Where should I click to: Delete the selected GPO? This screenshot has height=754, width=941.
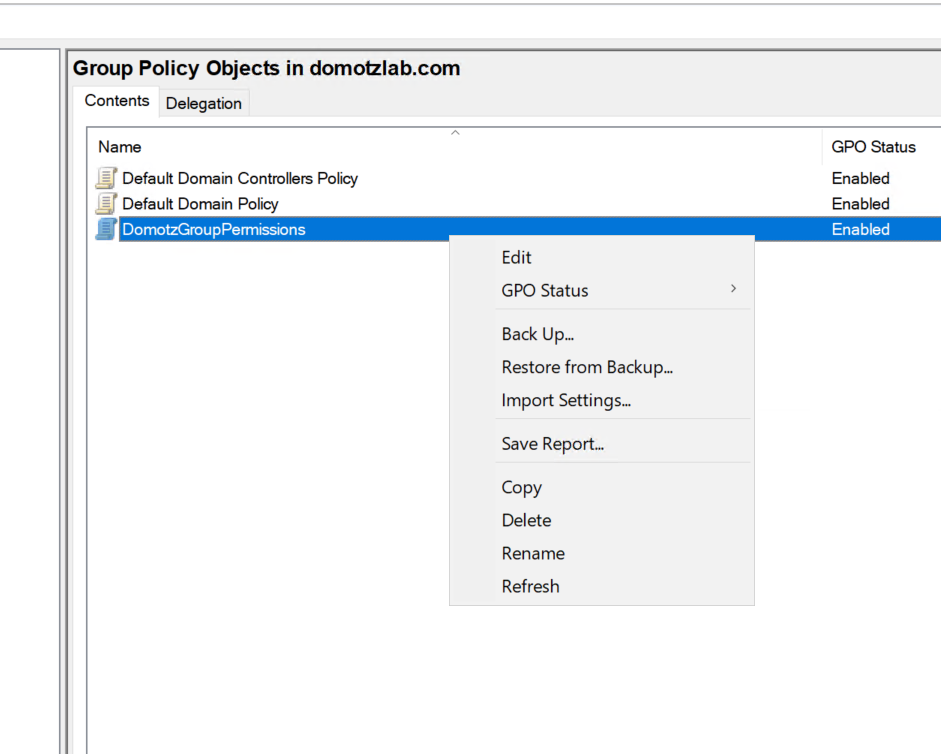click(526, 520)
